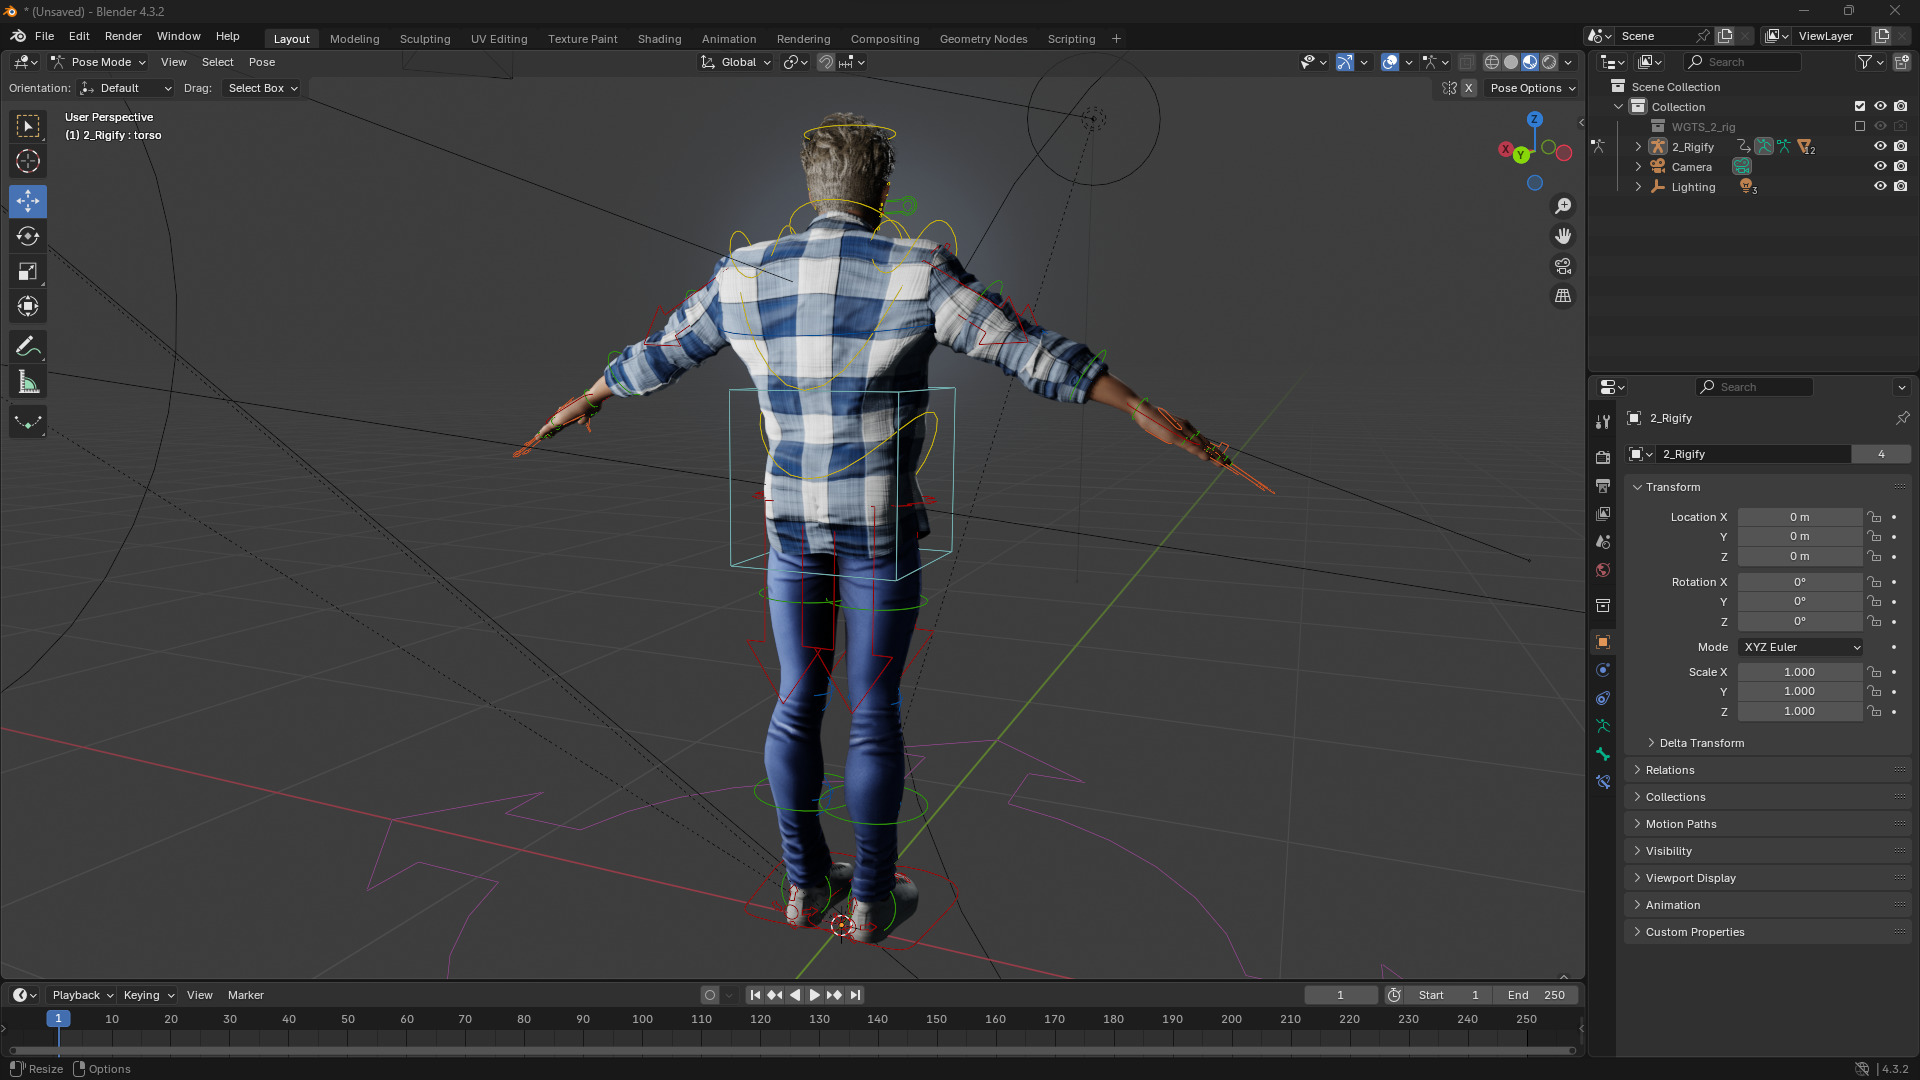The image size is (1920, 1080).
Task: Click the Cursor tool icon
Action: pos(28,161)
